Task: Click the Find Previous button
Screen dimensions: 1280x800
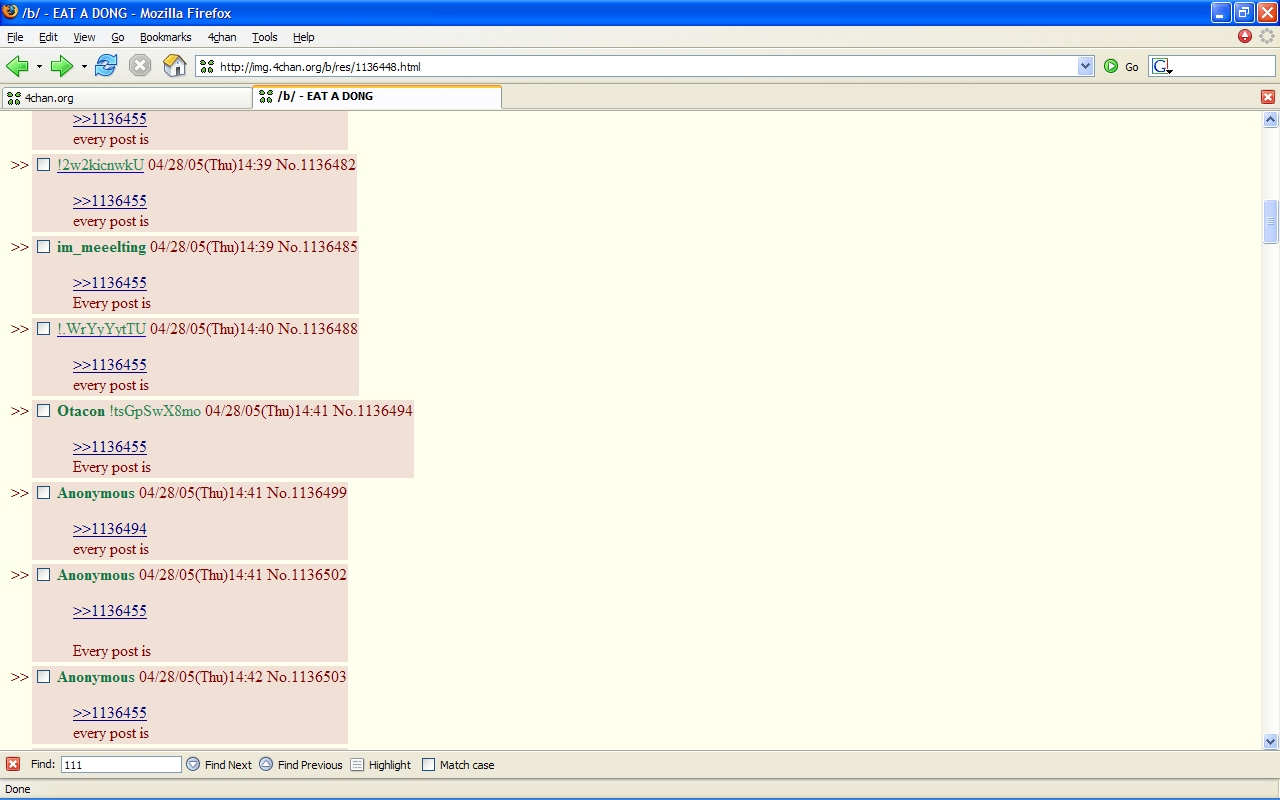Action: point(300,764)
